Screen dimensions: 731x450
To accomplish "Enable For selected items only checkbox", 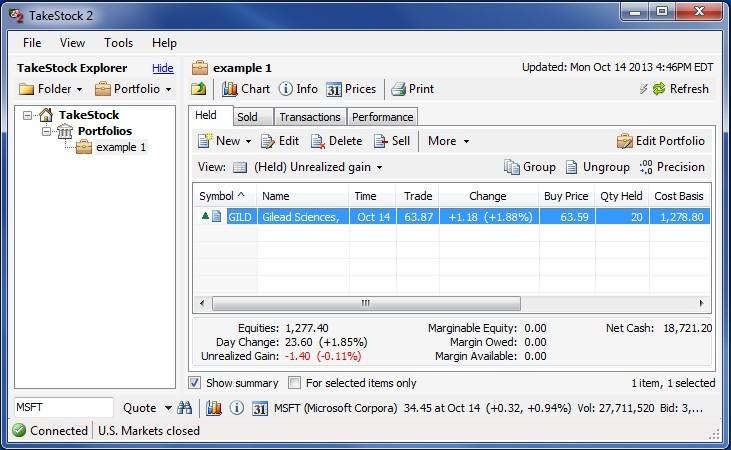I will coord(294,383).
